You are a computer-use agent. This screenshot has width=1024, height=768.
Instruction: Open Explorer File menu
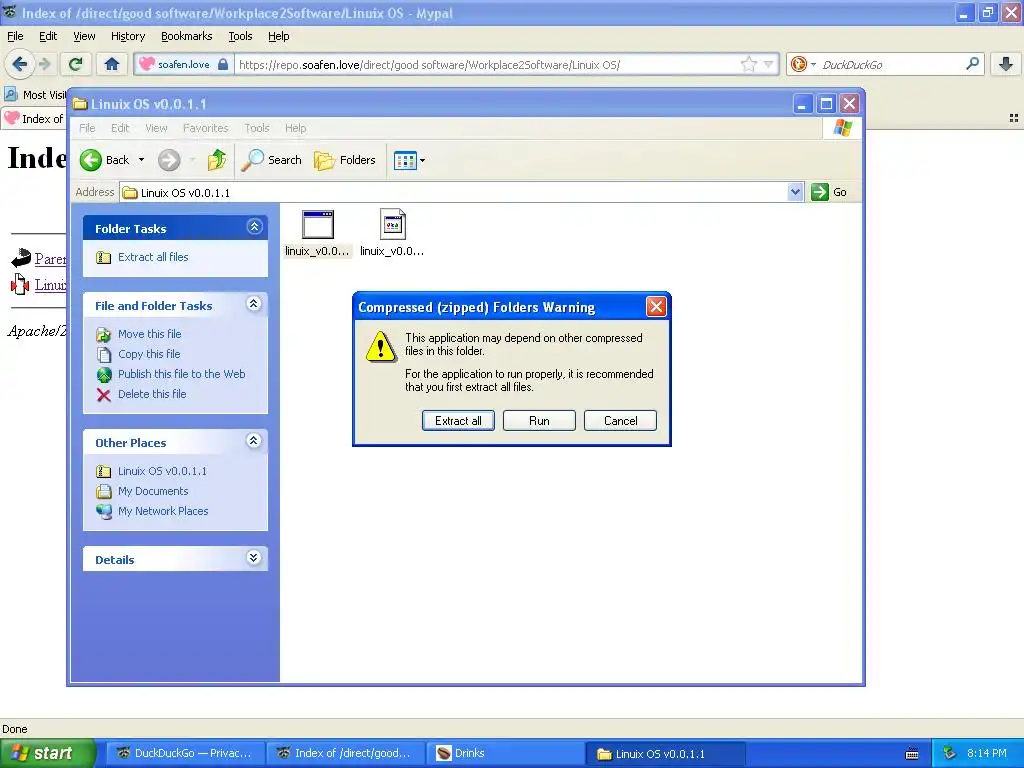point(88,128)
